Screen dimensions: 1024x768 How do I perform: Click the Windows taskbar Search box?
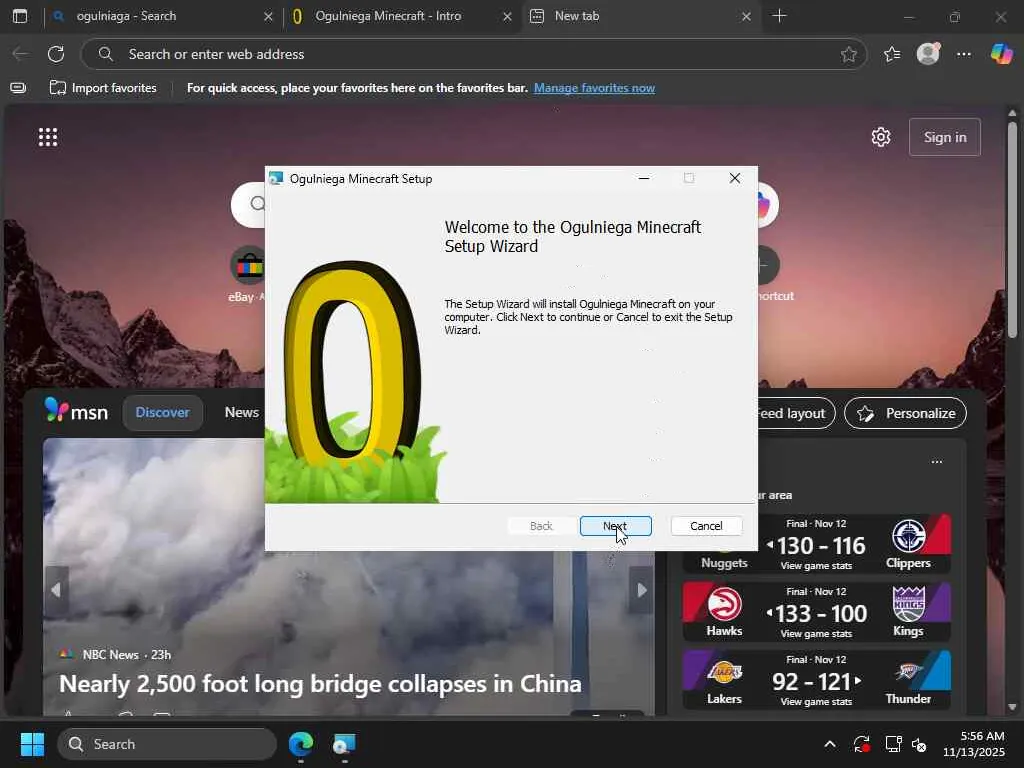click(x=167, y=744)
